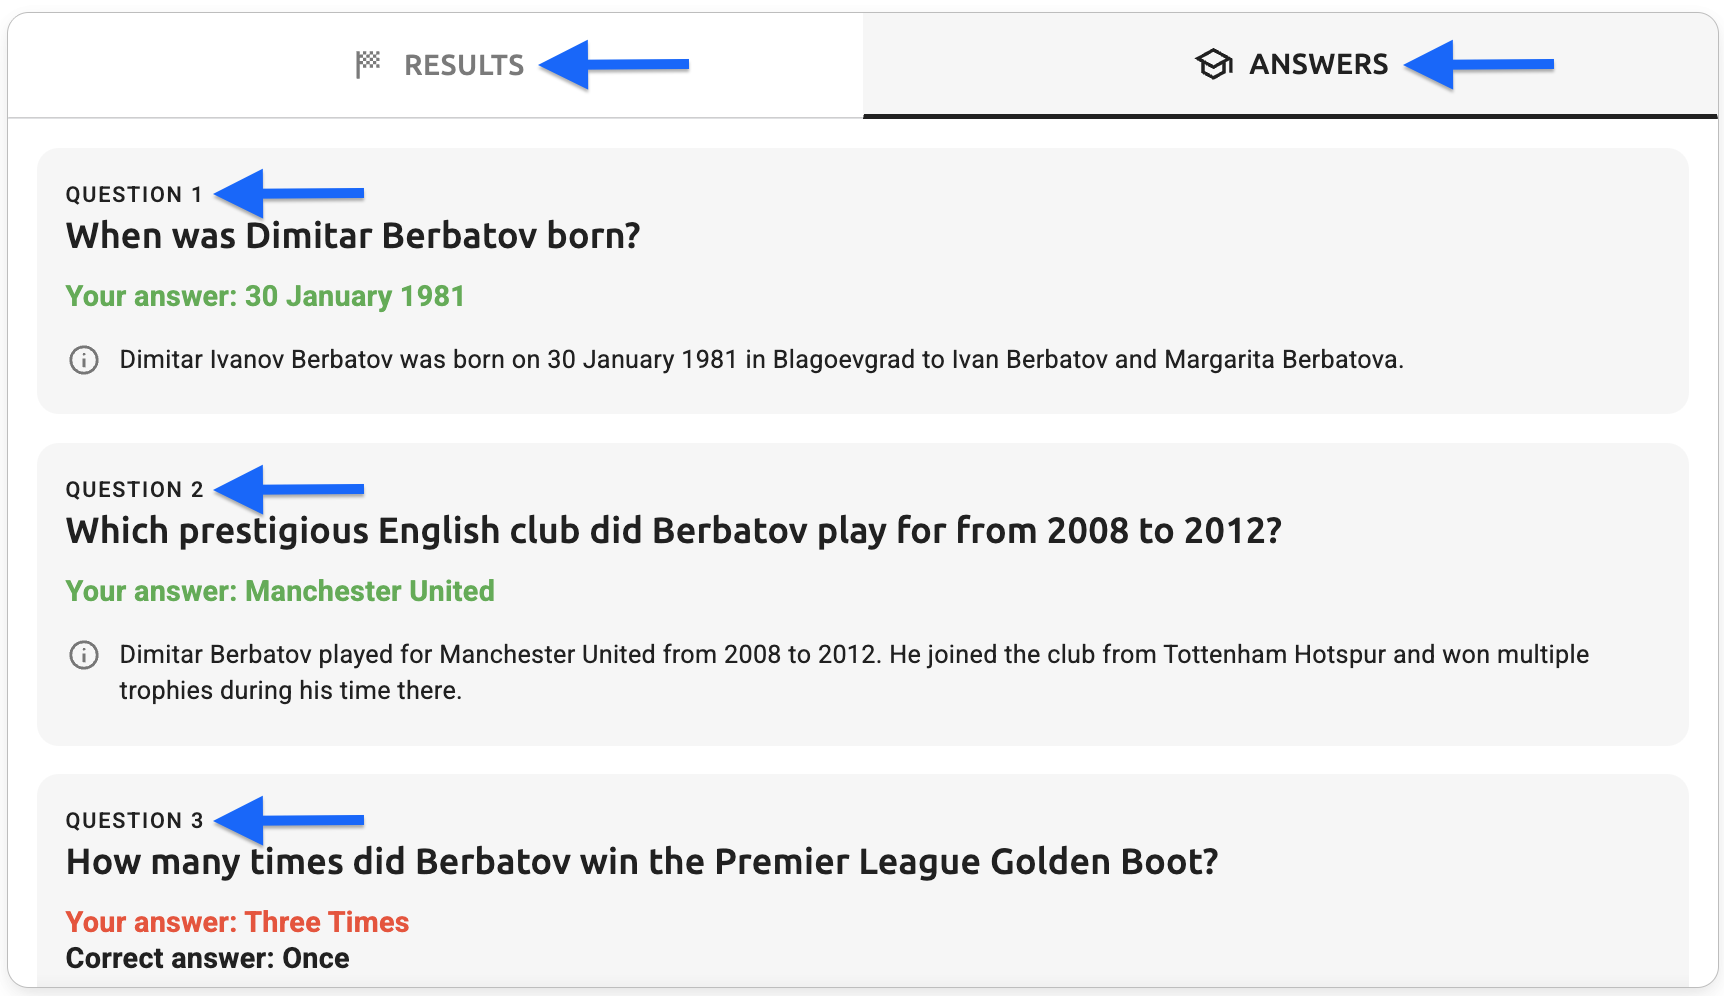1724x996 pixels.
Task: Click the red "Three Times" answer
Action: 326,922
